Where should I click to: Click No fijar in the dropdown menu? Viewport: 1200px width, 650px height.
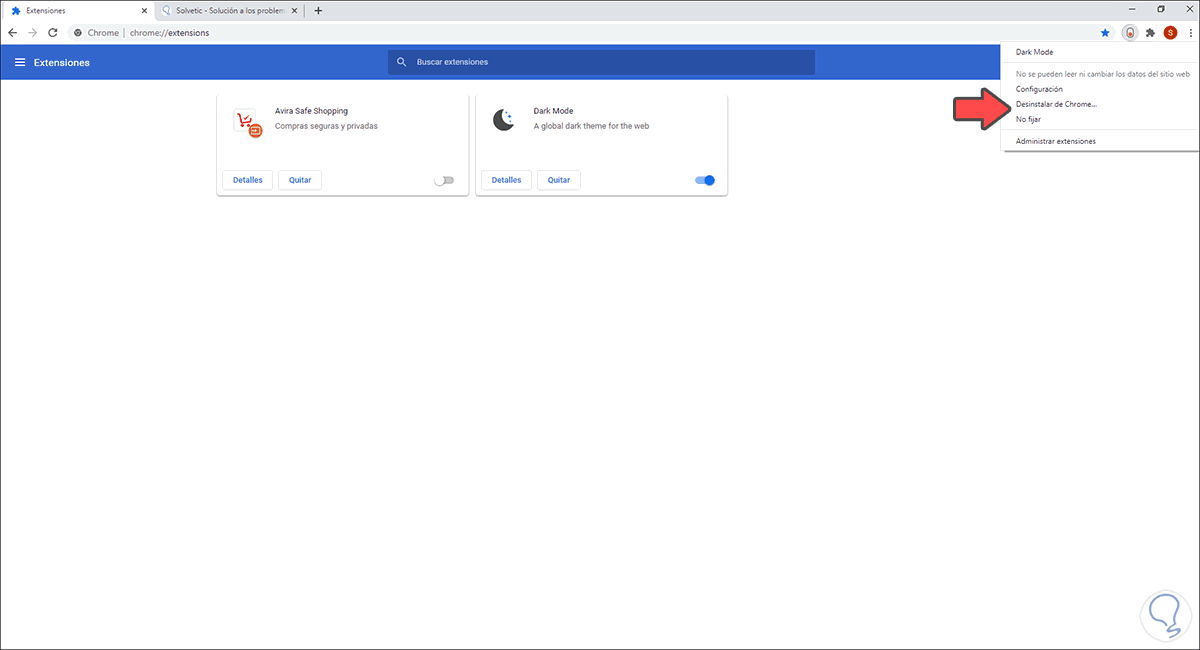(1028, 118)
